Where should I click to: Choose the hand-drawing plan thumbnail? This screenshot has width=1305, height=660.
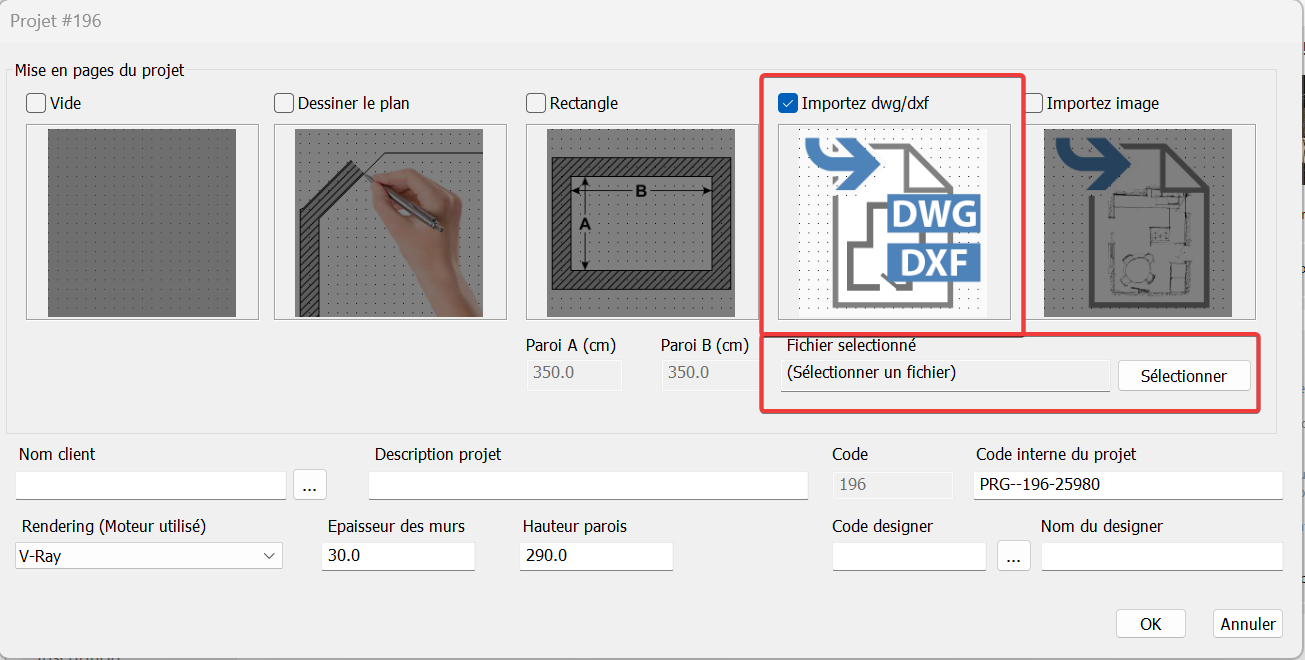pyautogui.click(x=390, y=222)
